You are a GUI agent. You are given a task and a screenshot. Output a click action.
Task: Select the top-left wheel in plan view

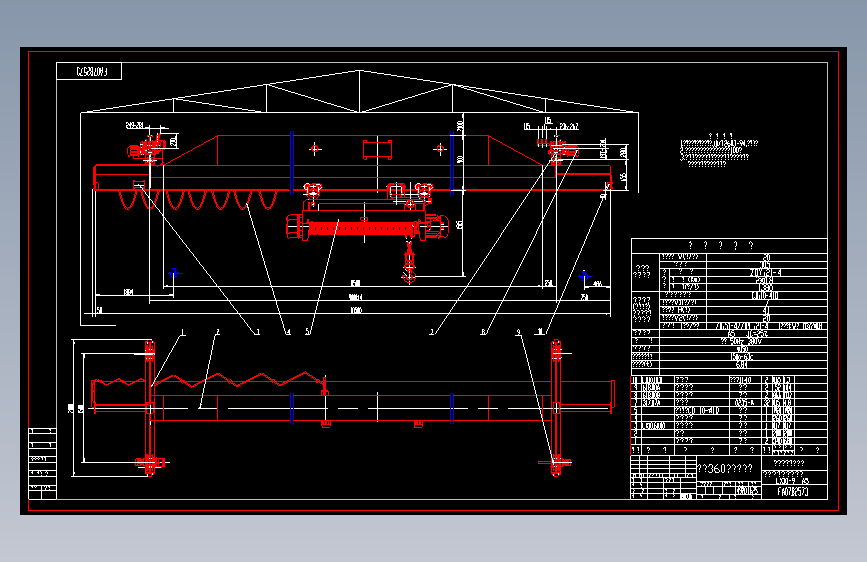[x=150, y=350]
